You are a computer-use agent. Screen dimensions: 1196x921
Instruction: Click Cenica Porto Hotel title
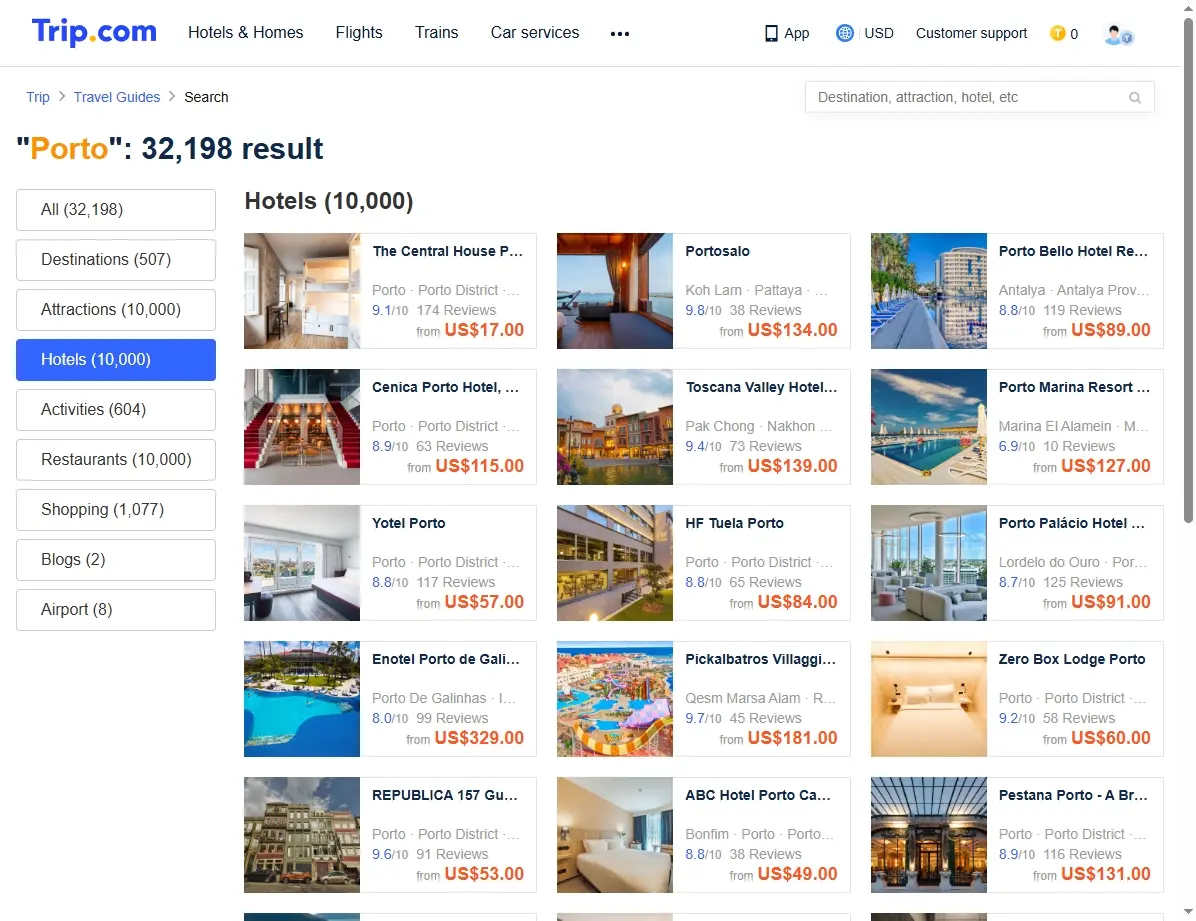tap(445, 387)
